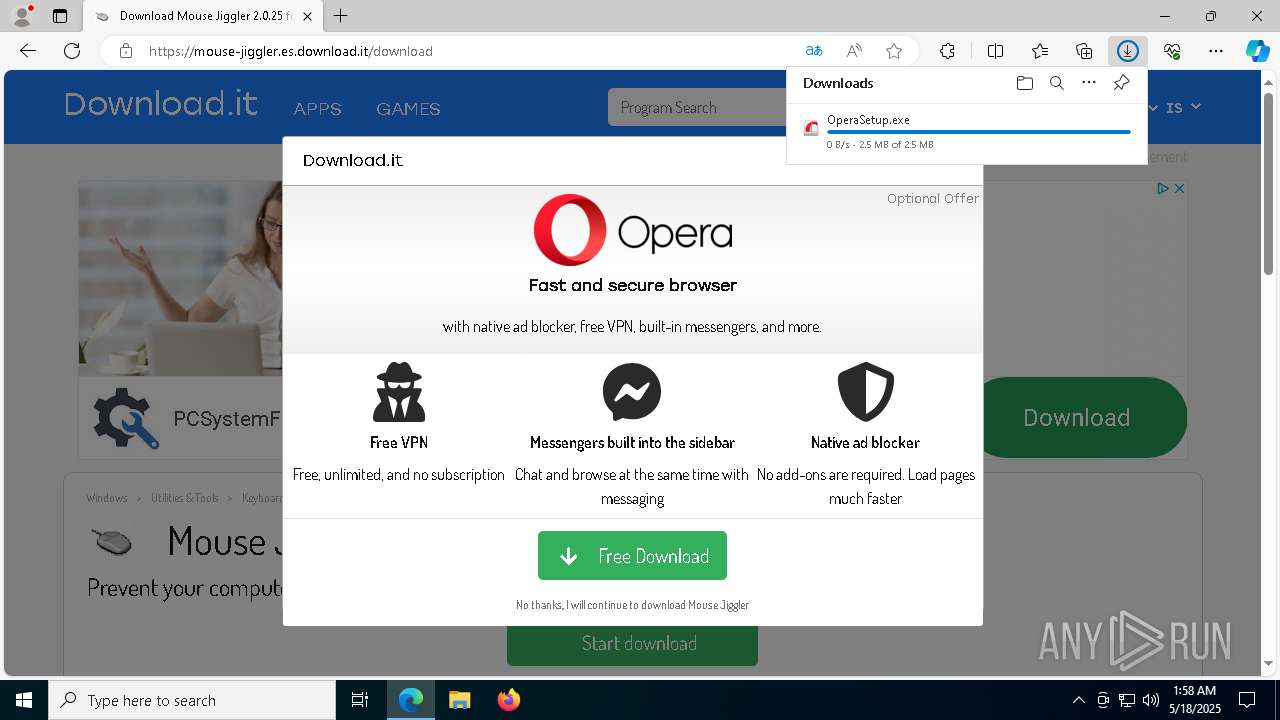Open Task View on taskbar
This screenshot has width=1280, height=720.
360,700
